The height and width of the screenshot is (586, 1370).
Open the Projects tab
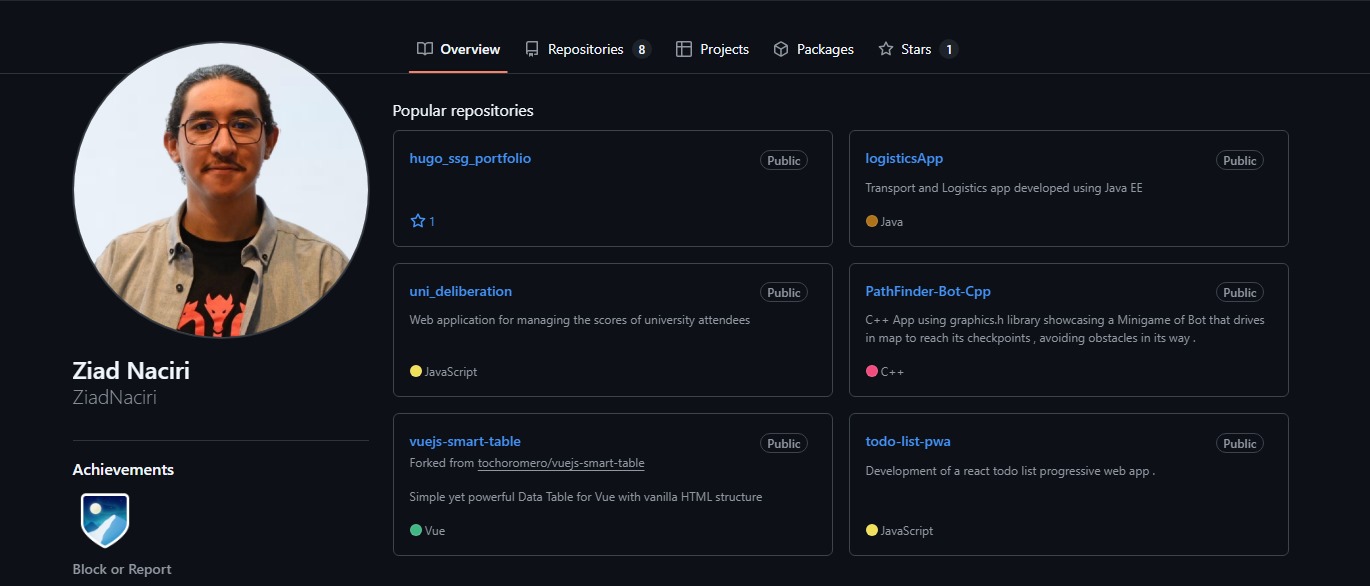click(723, 48)
